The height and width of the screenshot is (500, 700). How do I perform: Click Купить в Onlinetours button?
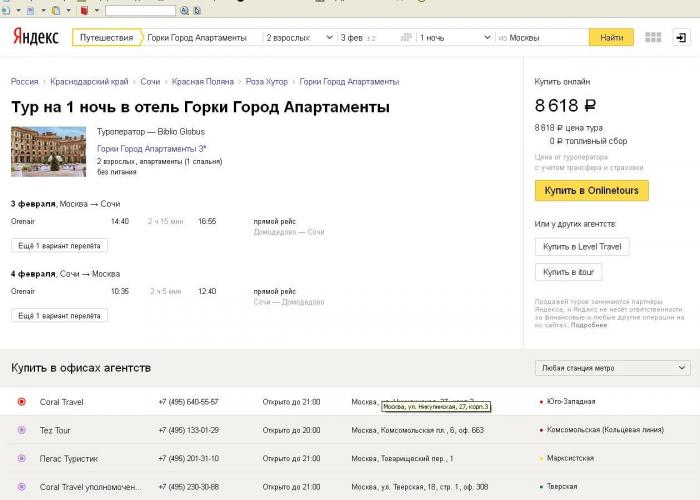click(x=592, y=191)
